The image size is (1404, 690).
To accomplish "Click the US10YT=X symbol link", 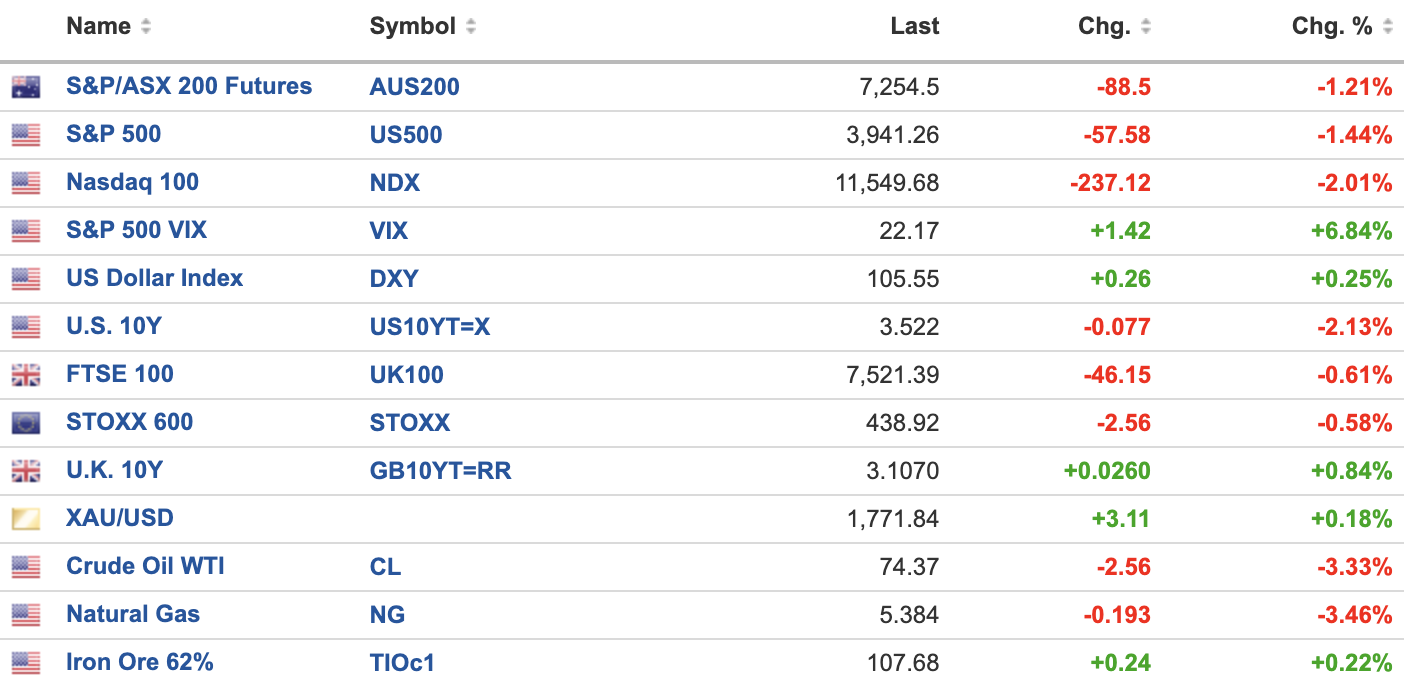I will 429,326.
